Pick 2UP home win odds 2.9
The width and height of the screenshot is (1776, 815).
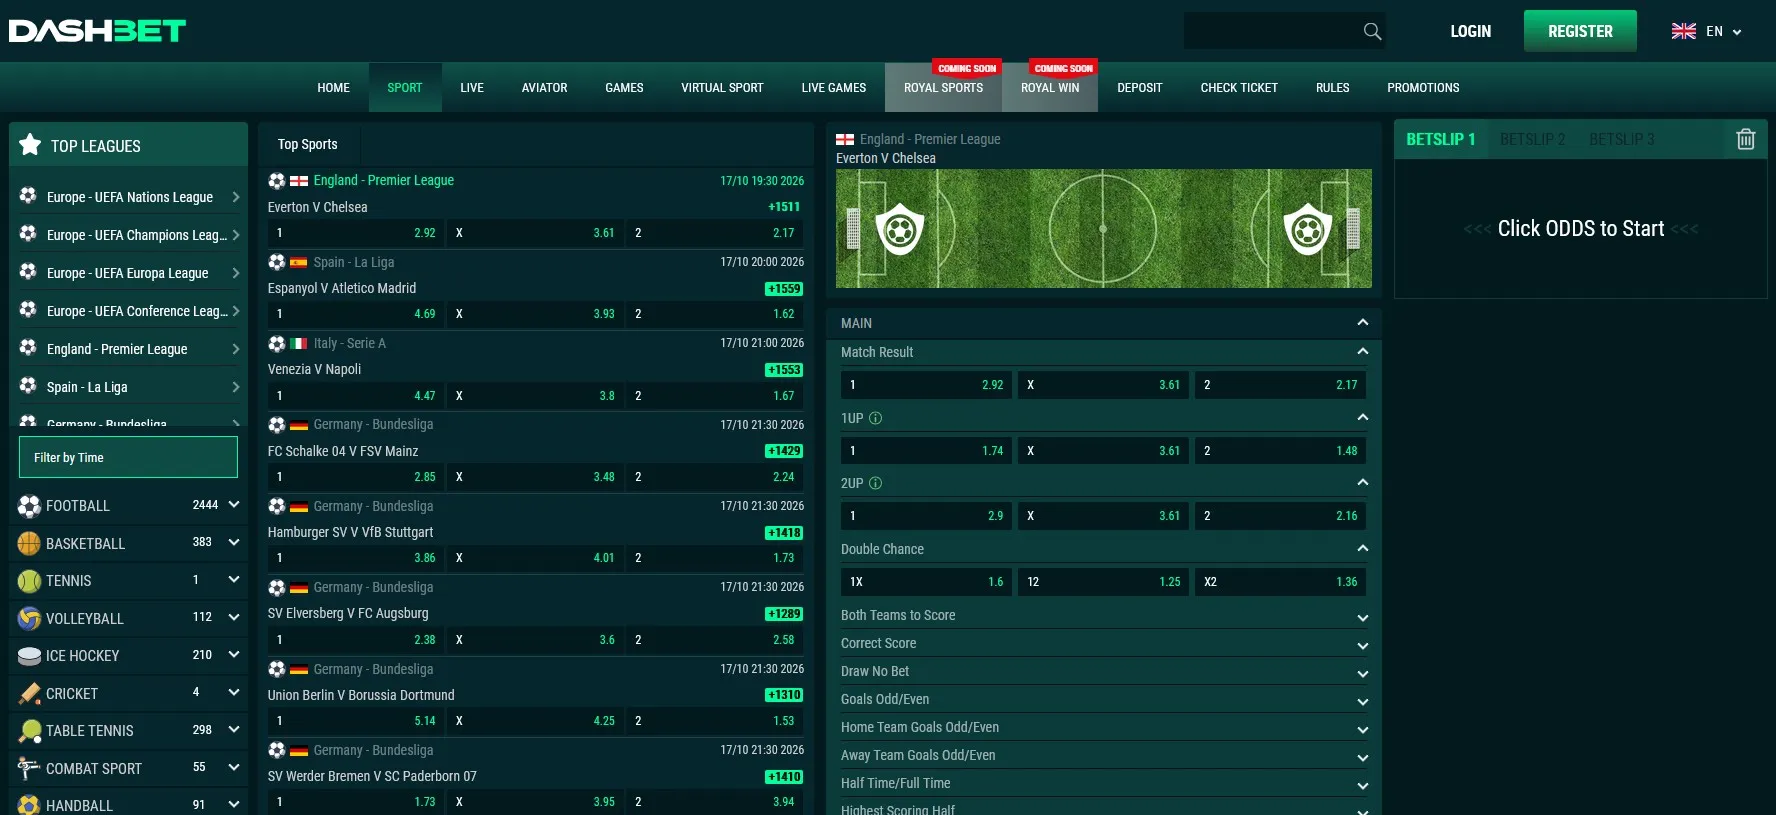(x=926, y=516)
